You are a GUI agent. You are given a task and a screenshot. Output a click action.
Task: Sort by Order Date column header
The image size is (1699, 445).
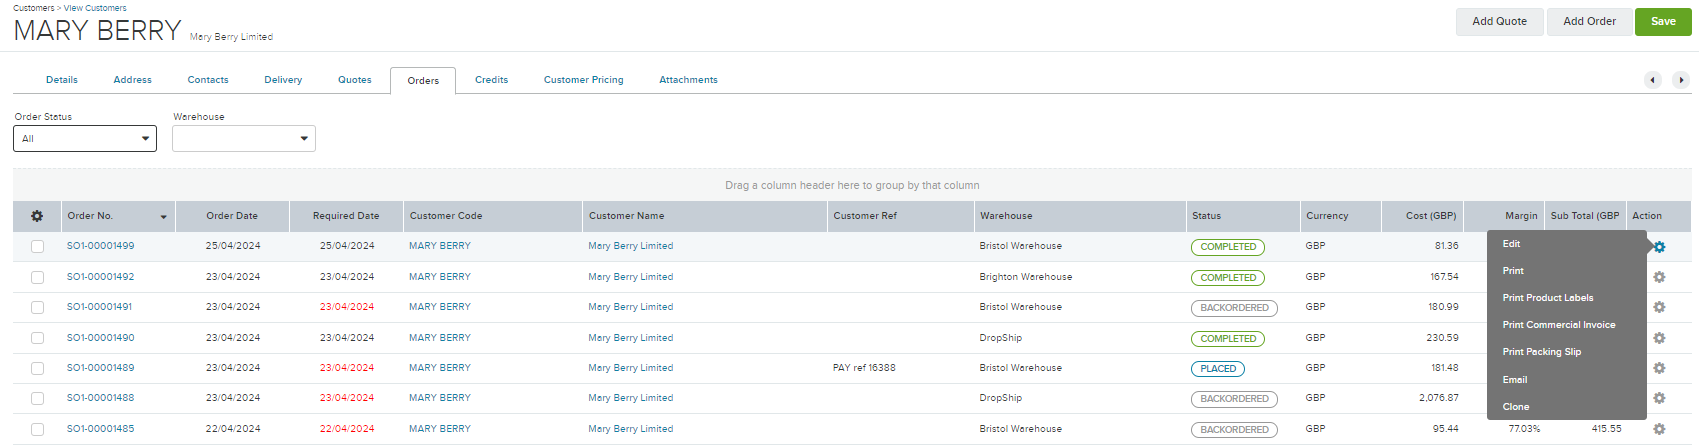[x=232, y=216]
